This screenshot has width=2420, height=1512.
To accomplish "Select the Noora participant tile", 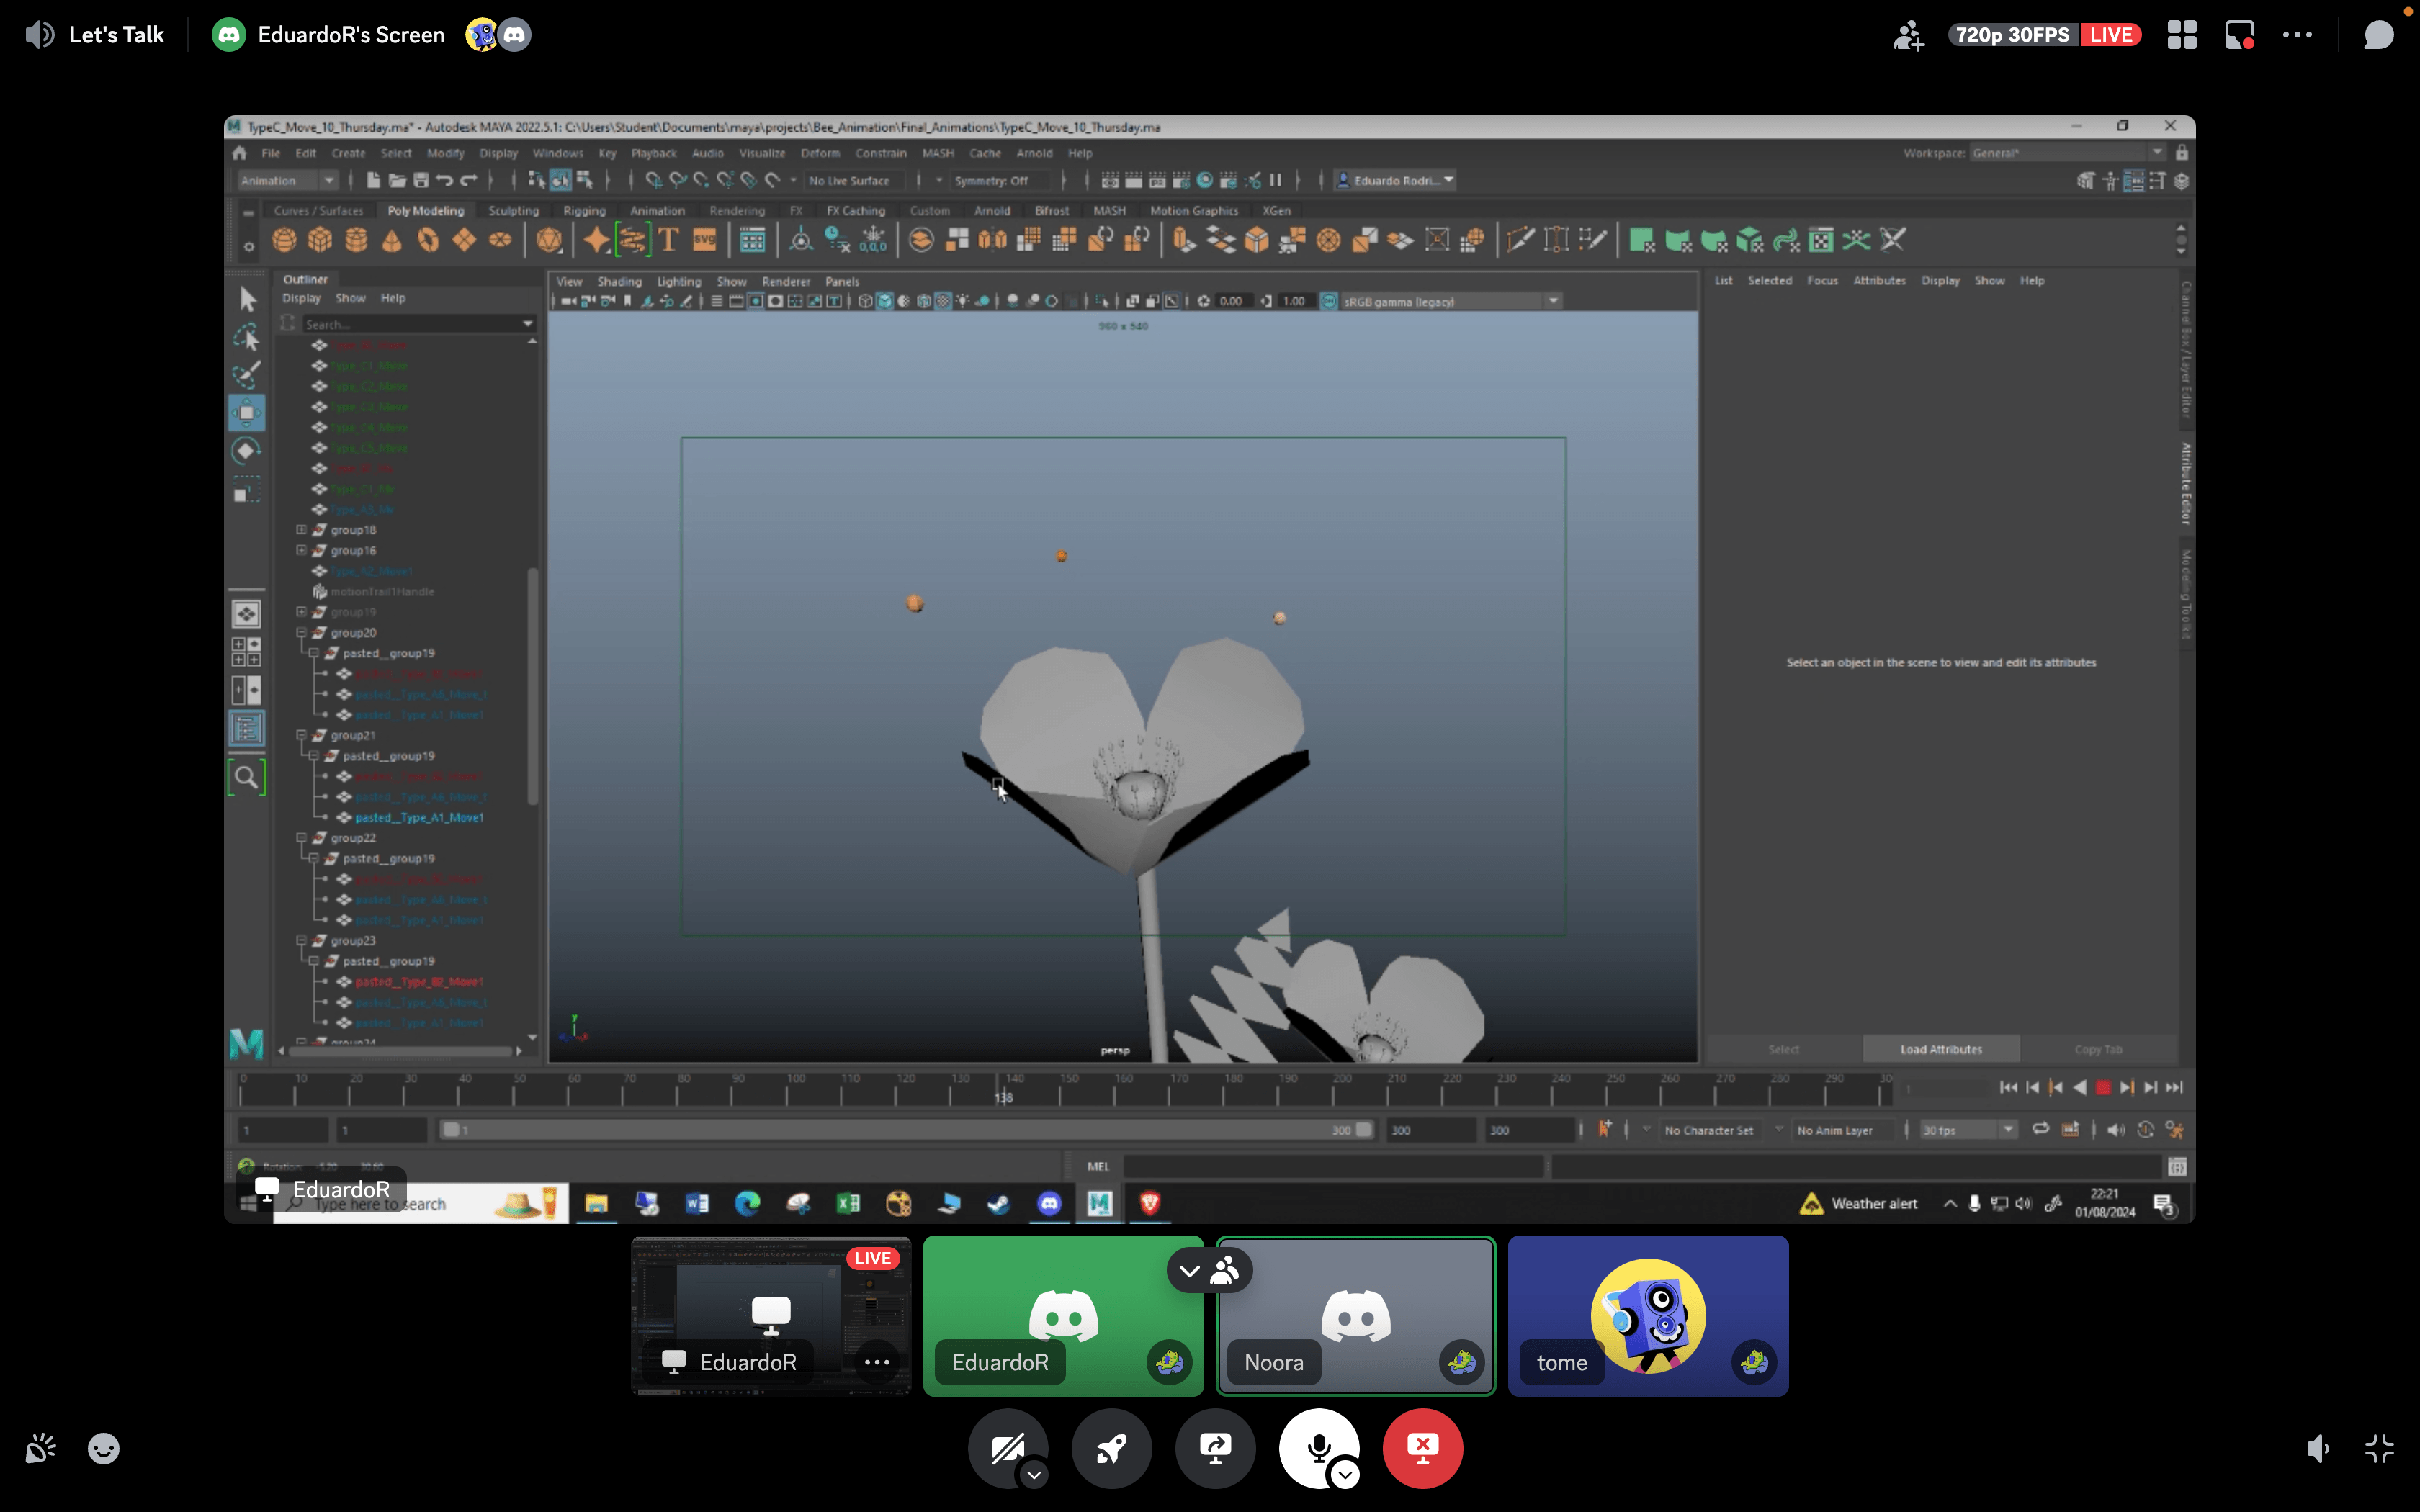I will click(1355, 1315).
